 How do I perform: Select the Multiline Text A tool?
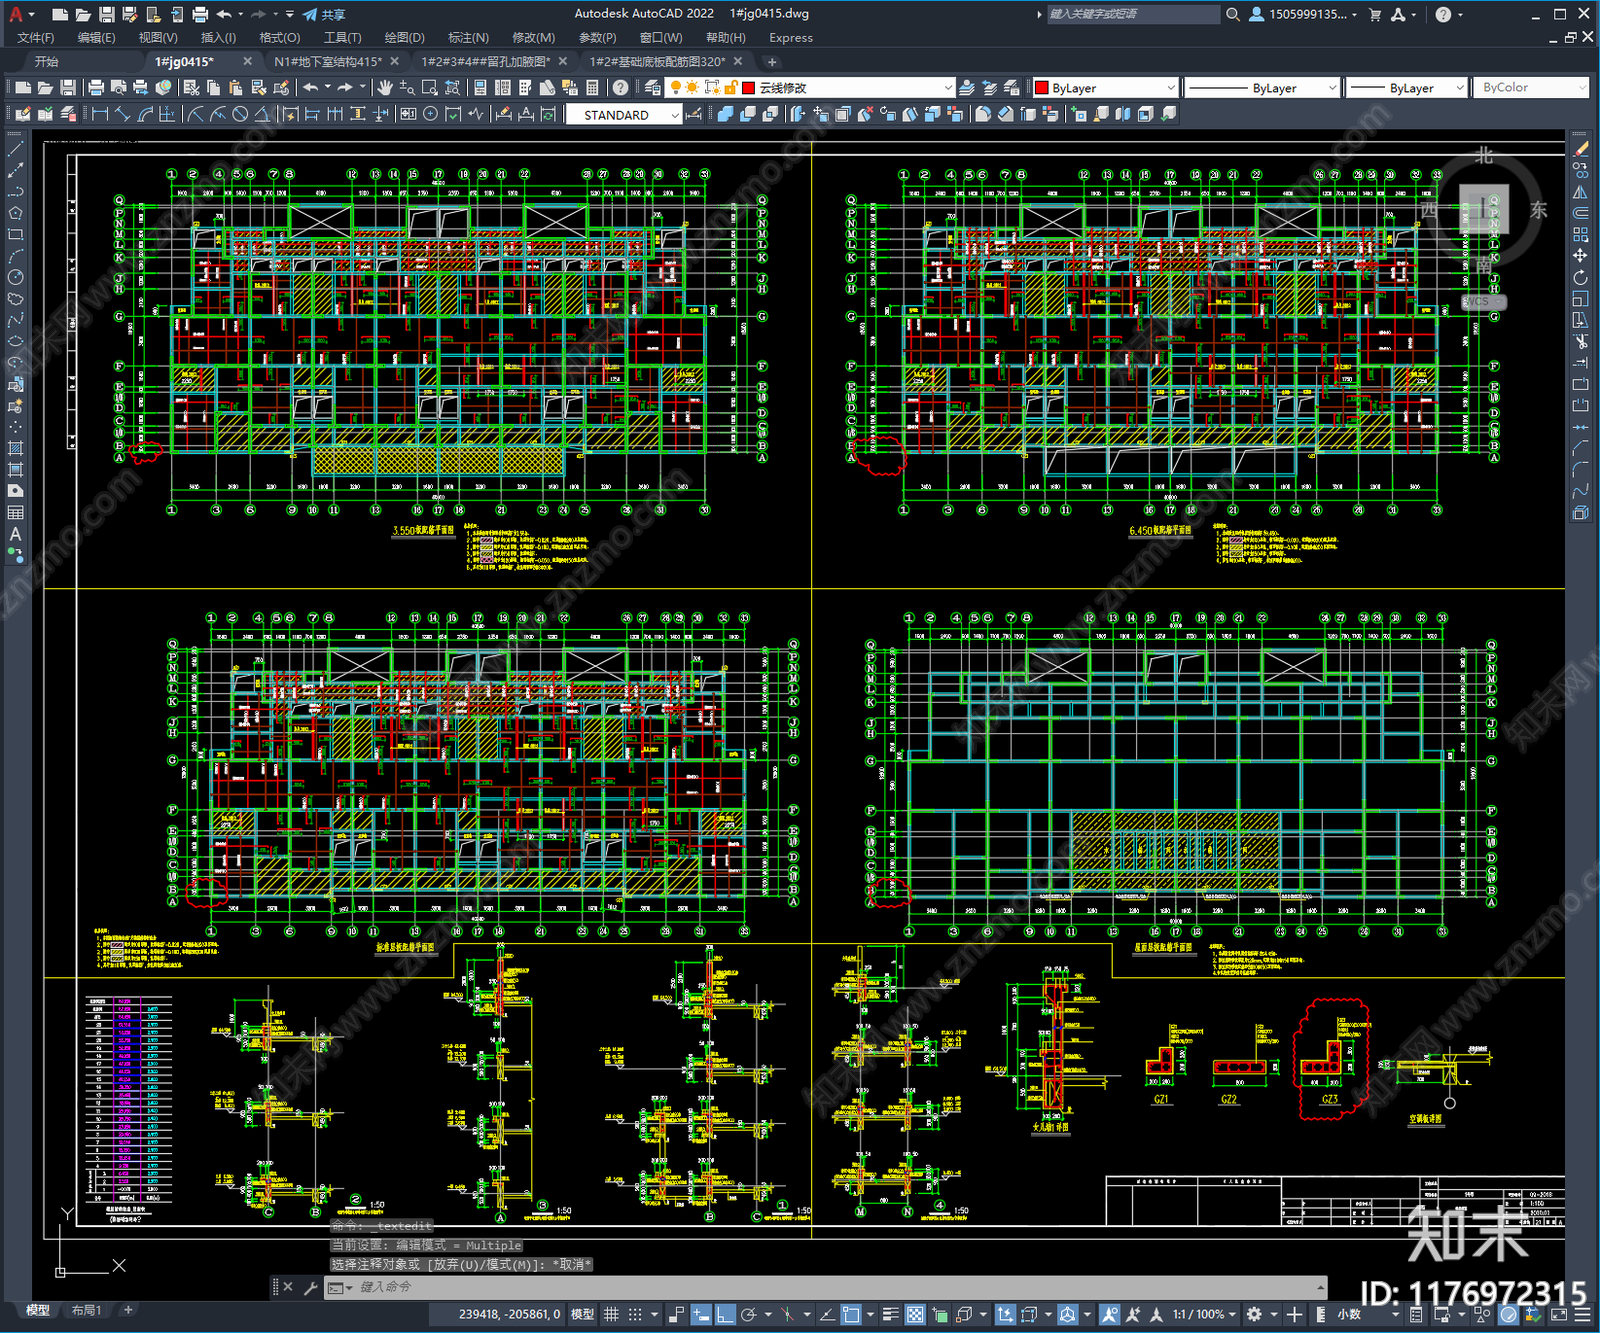pyautogui.click(x=15, y=534)
